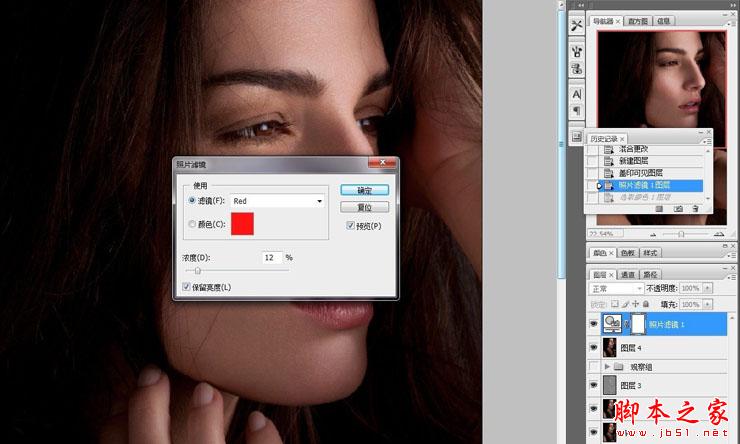The width and height of the screenshot is (740, 444).
Task: Click the 照片滤镜 1 layer mask thumbnail
Action: point(638,324)
